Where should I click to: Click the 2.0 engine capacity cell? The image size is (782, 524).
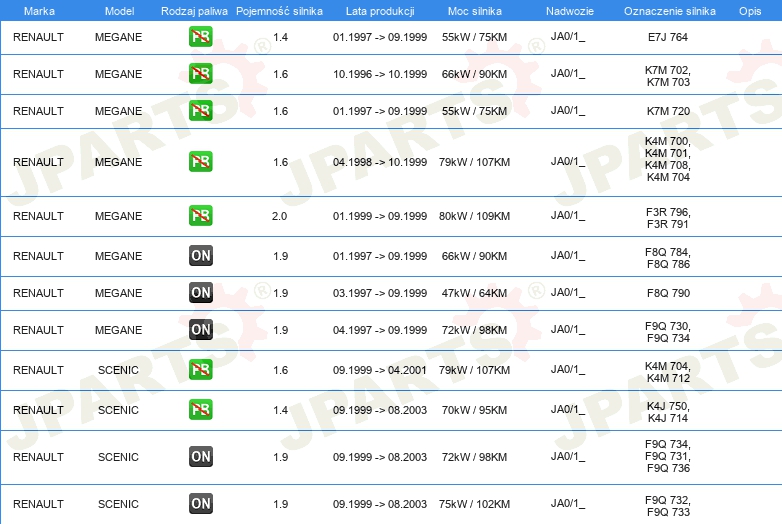[x=279, y=216]
